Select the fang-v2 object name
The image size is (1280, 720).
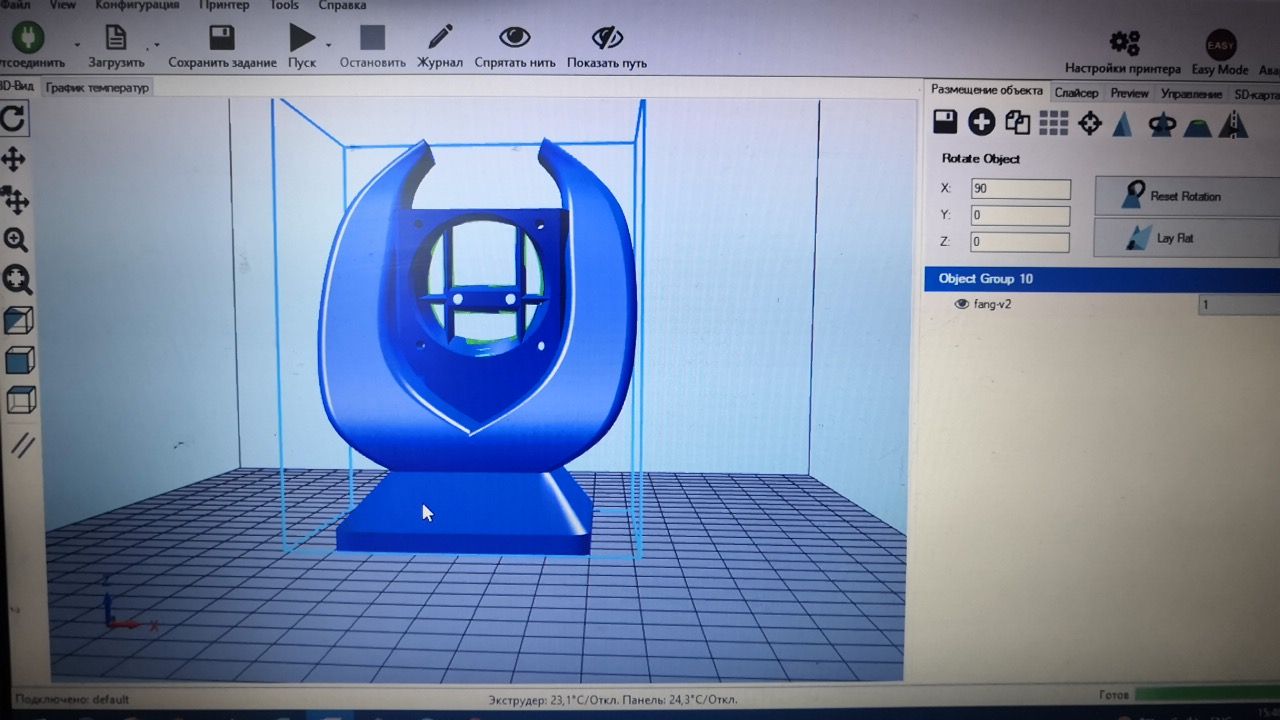992,304
